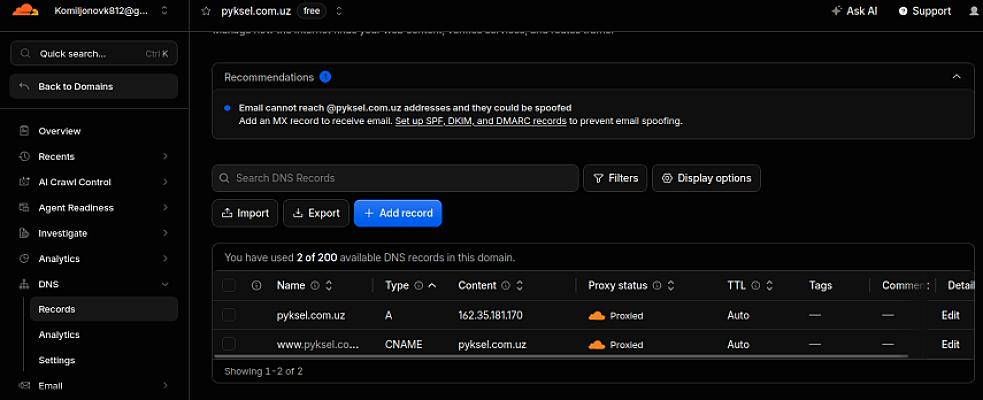Image resolution: width=983 pixels, height=400 pixels.
Task: Expand AI Crawl Control chevron
Action: pyautogui.click(x=165, y=182)
